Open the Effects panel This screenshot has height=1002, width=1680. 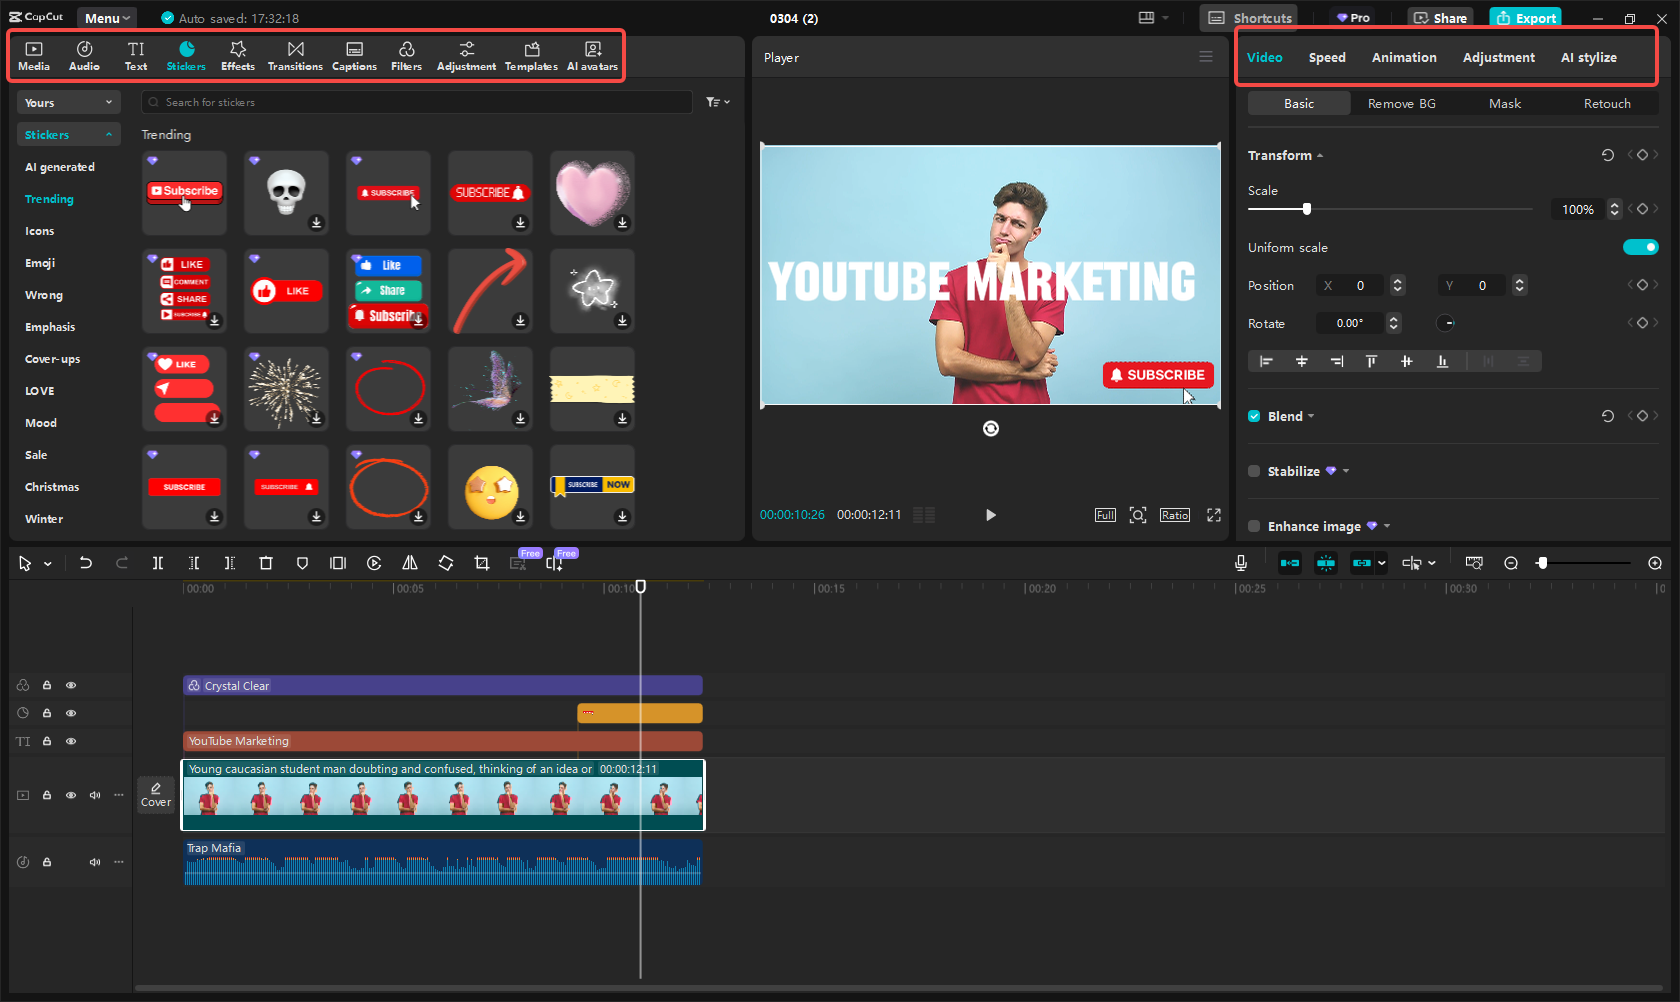coord(237,55)
